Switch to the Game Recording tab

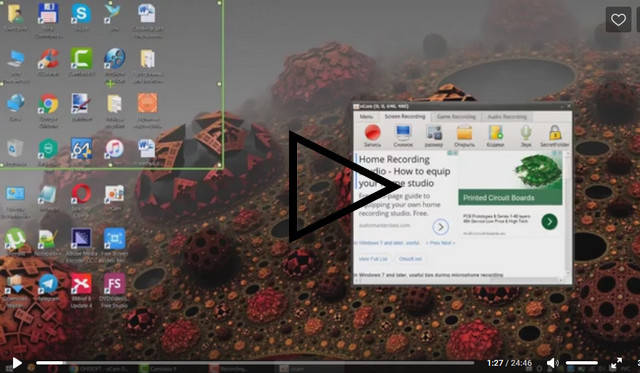point(456,117)
